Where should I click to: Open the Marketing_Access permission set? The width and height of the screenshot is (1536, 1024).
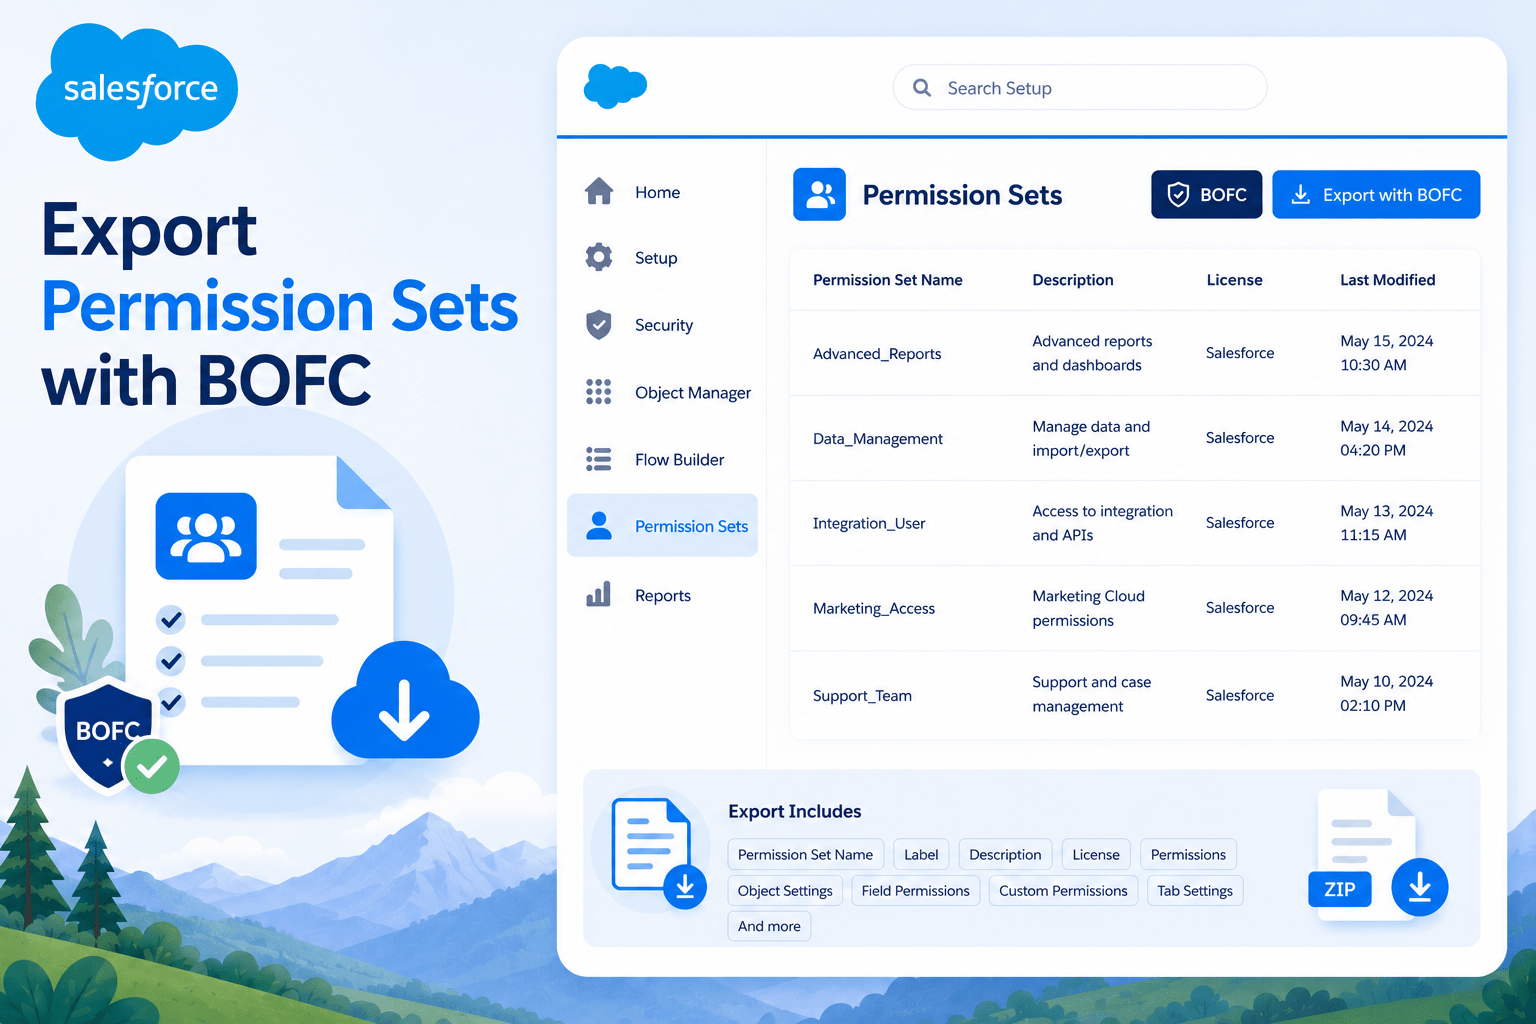[874, 608]
